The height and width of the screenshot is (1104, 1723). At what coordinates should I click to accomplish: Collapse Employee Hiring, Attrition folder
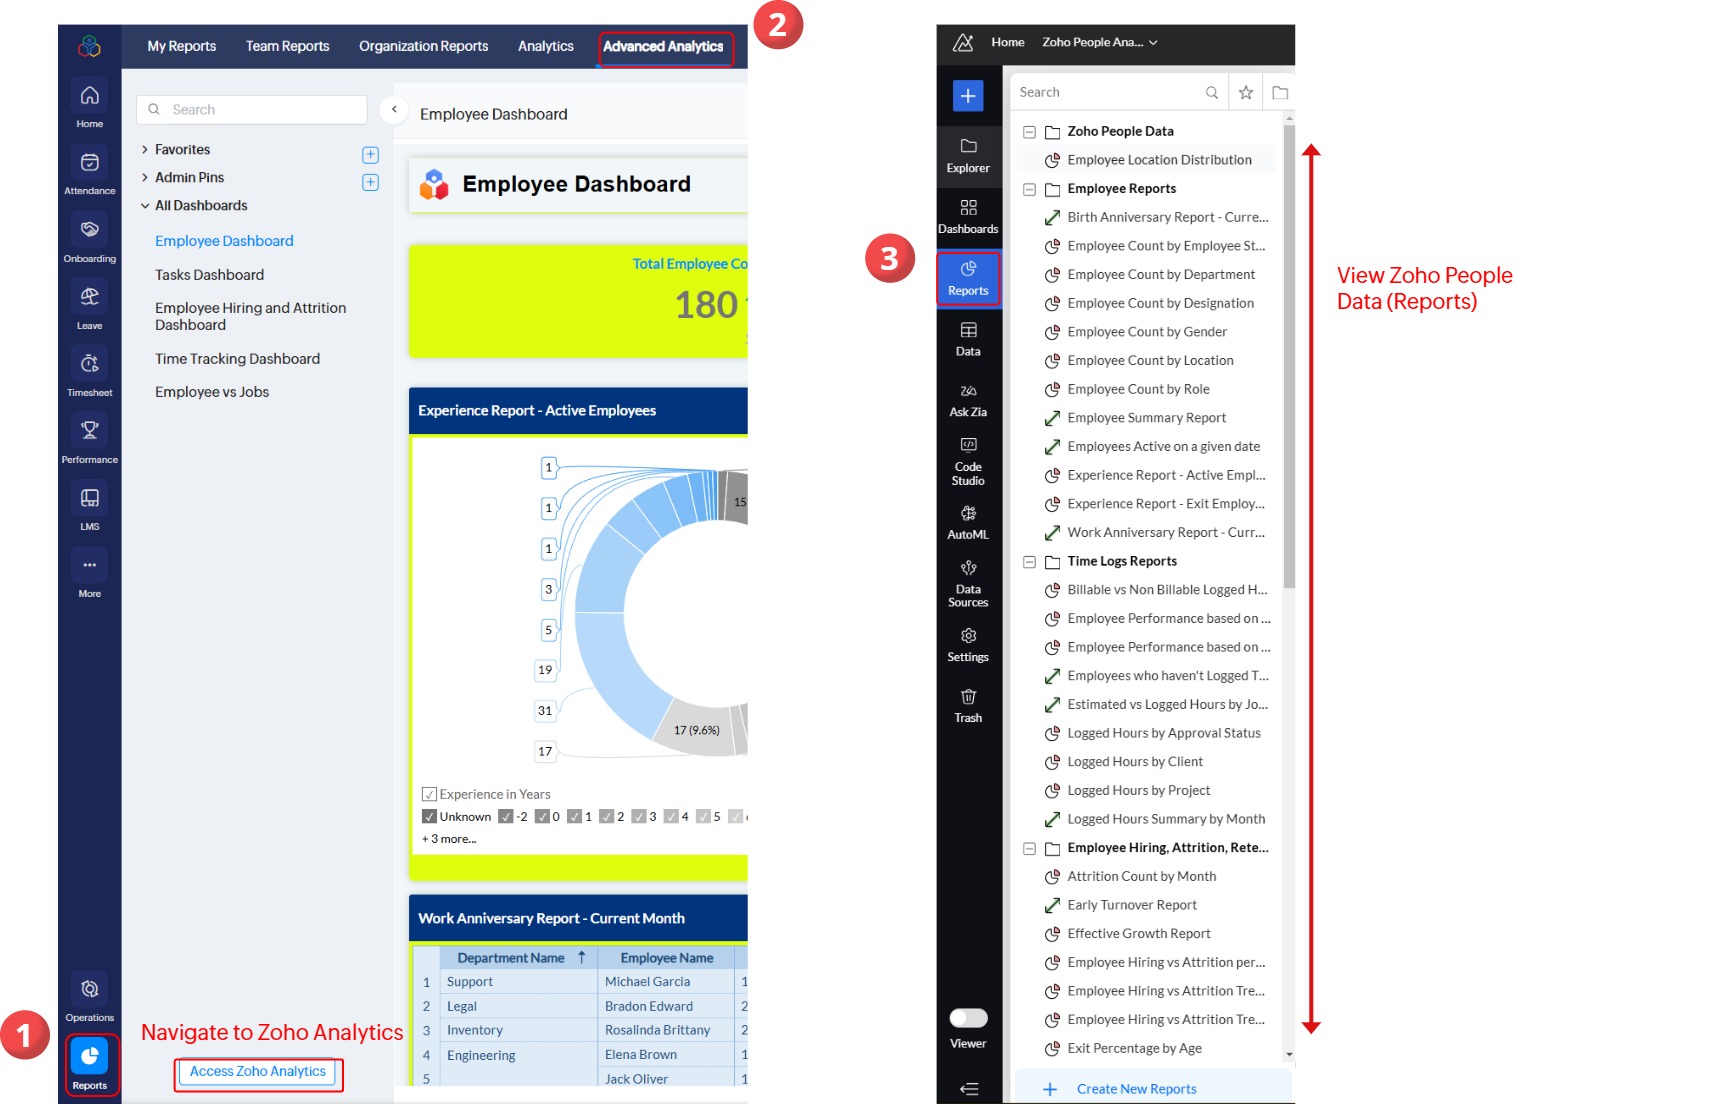(x=1029, y=849)
